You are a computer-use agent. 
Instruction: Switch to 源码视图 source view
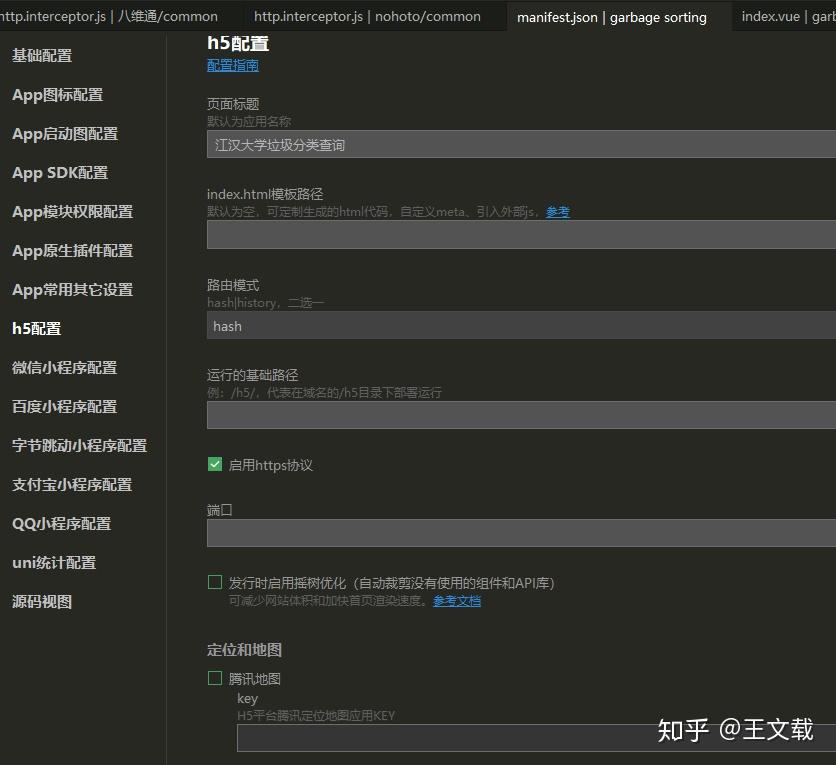coord(40,601)
